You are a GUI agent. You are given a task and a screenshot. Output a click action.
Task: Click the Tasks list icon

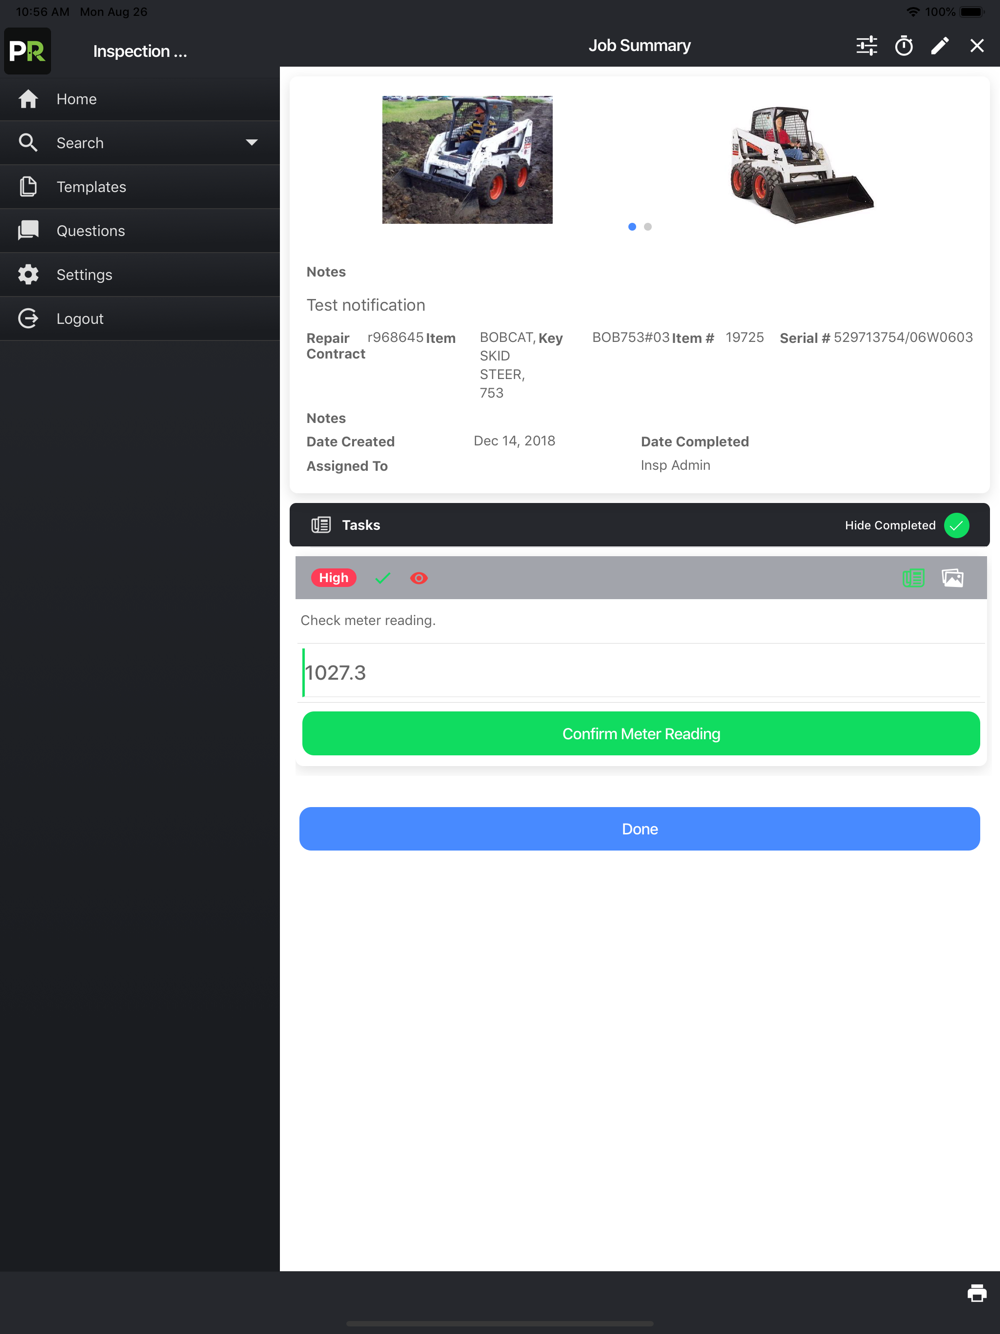click(321, 525)
